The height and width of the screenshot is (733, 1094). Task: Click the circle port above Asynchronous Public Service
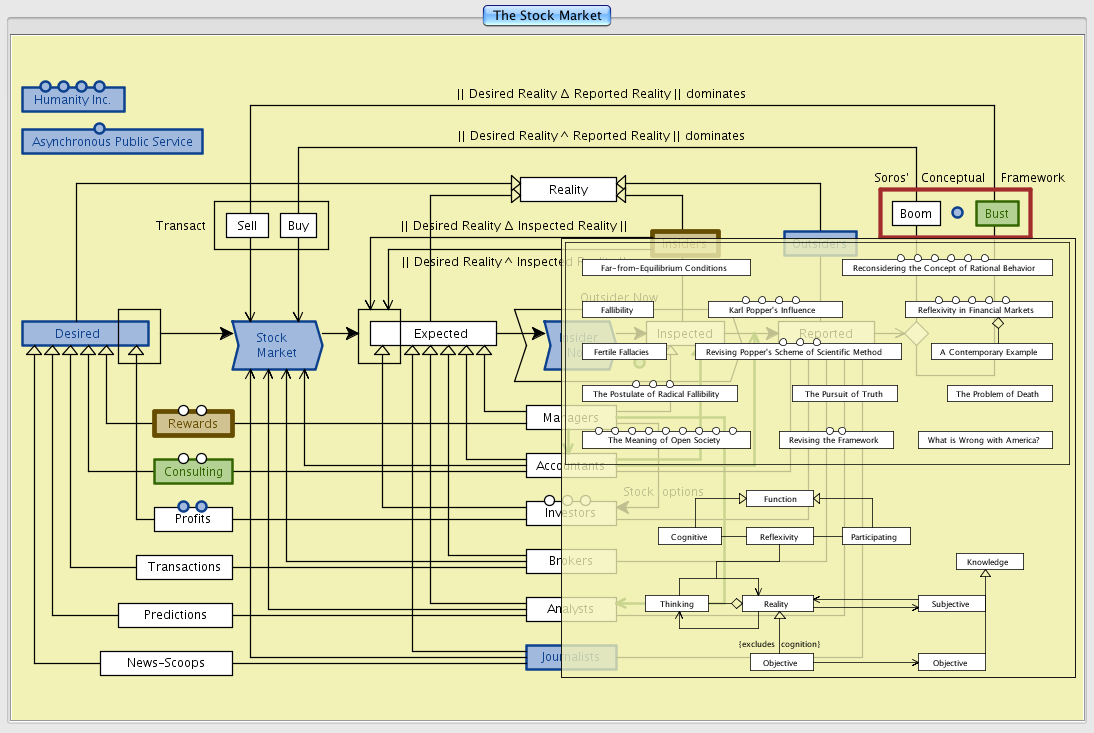click(x=99, y=128)
